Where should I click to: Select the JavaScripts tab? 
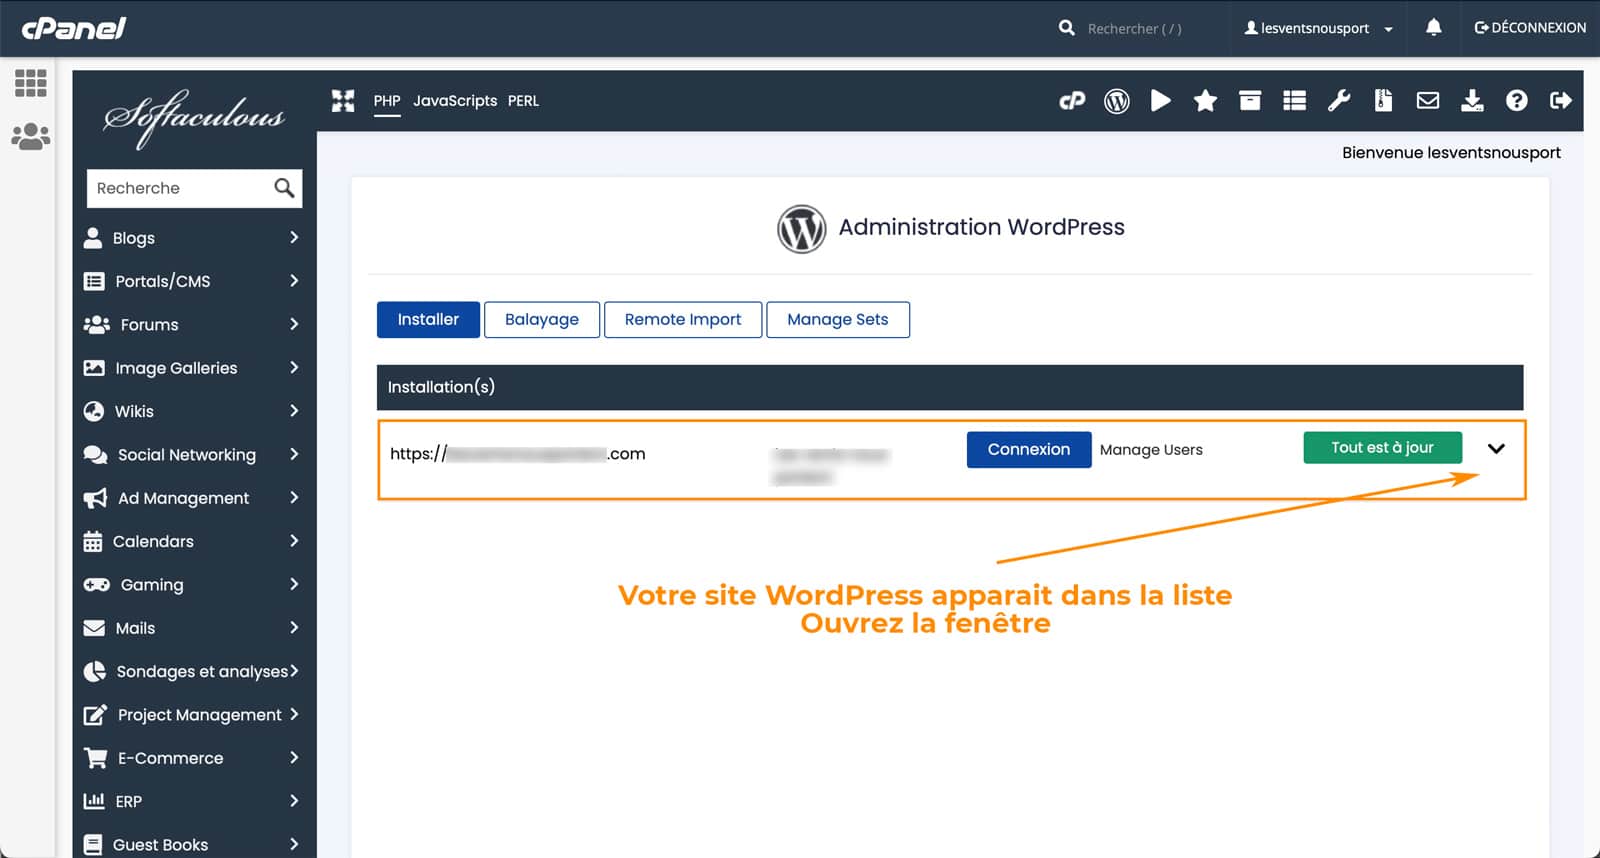click(x=455, y=101)
